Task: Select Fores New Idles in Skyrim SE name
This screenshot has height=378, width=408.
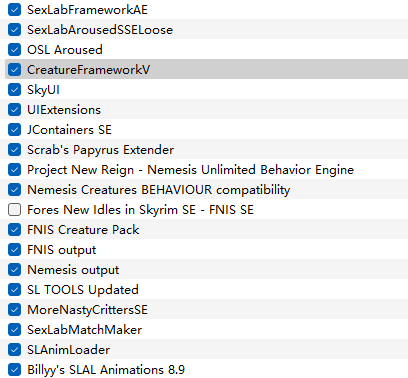Action: tap(140, 210)
